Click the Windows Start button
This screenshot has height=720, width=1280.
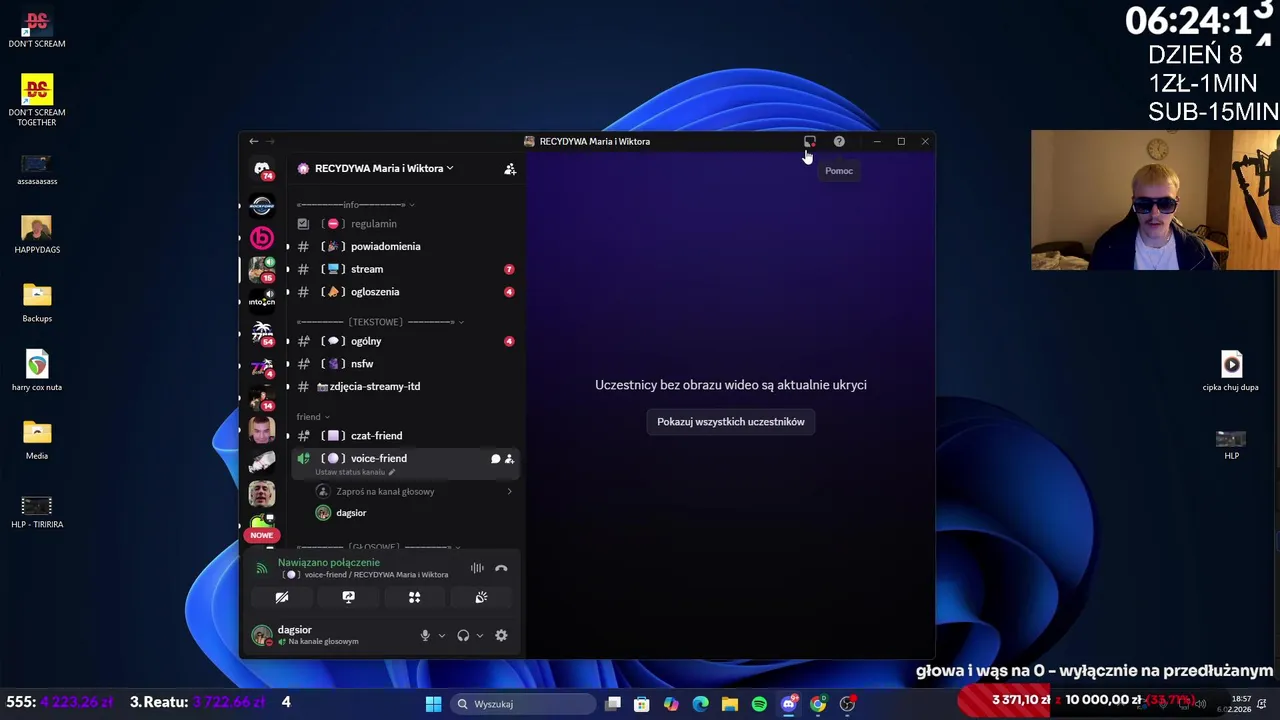point(433,704)
